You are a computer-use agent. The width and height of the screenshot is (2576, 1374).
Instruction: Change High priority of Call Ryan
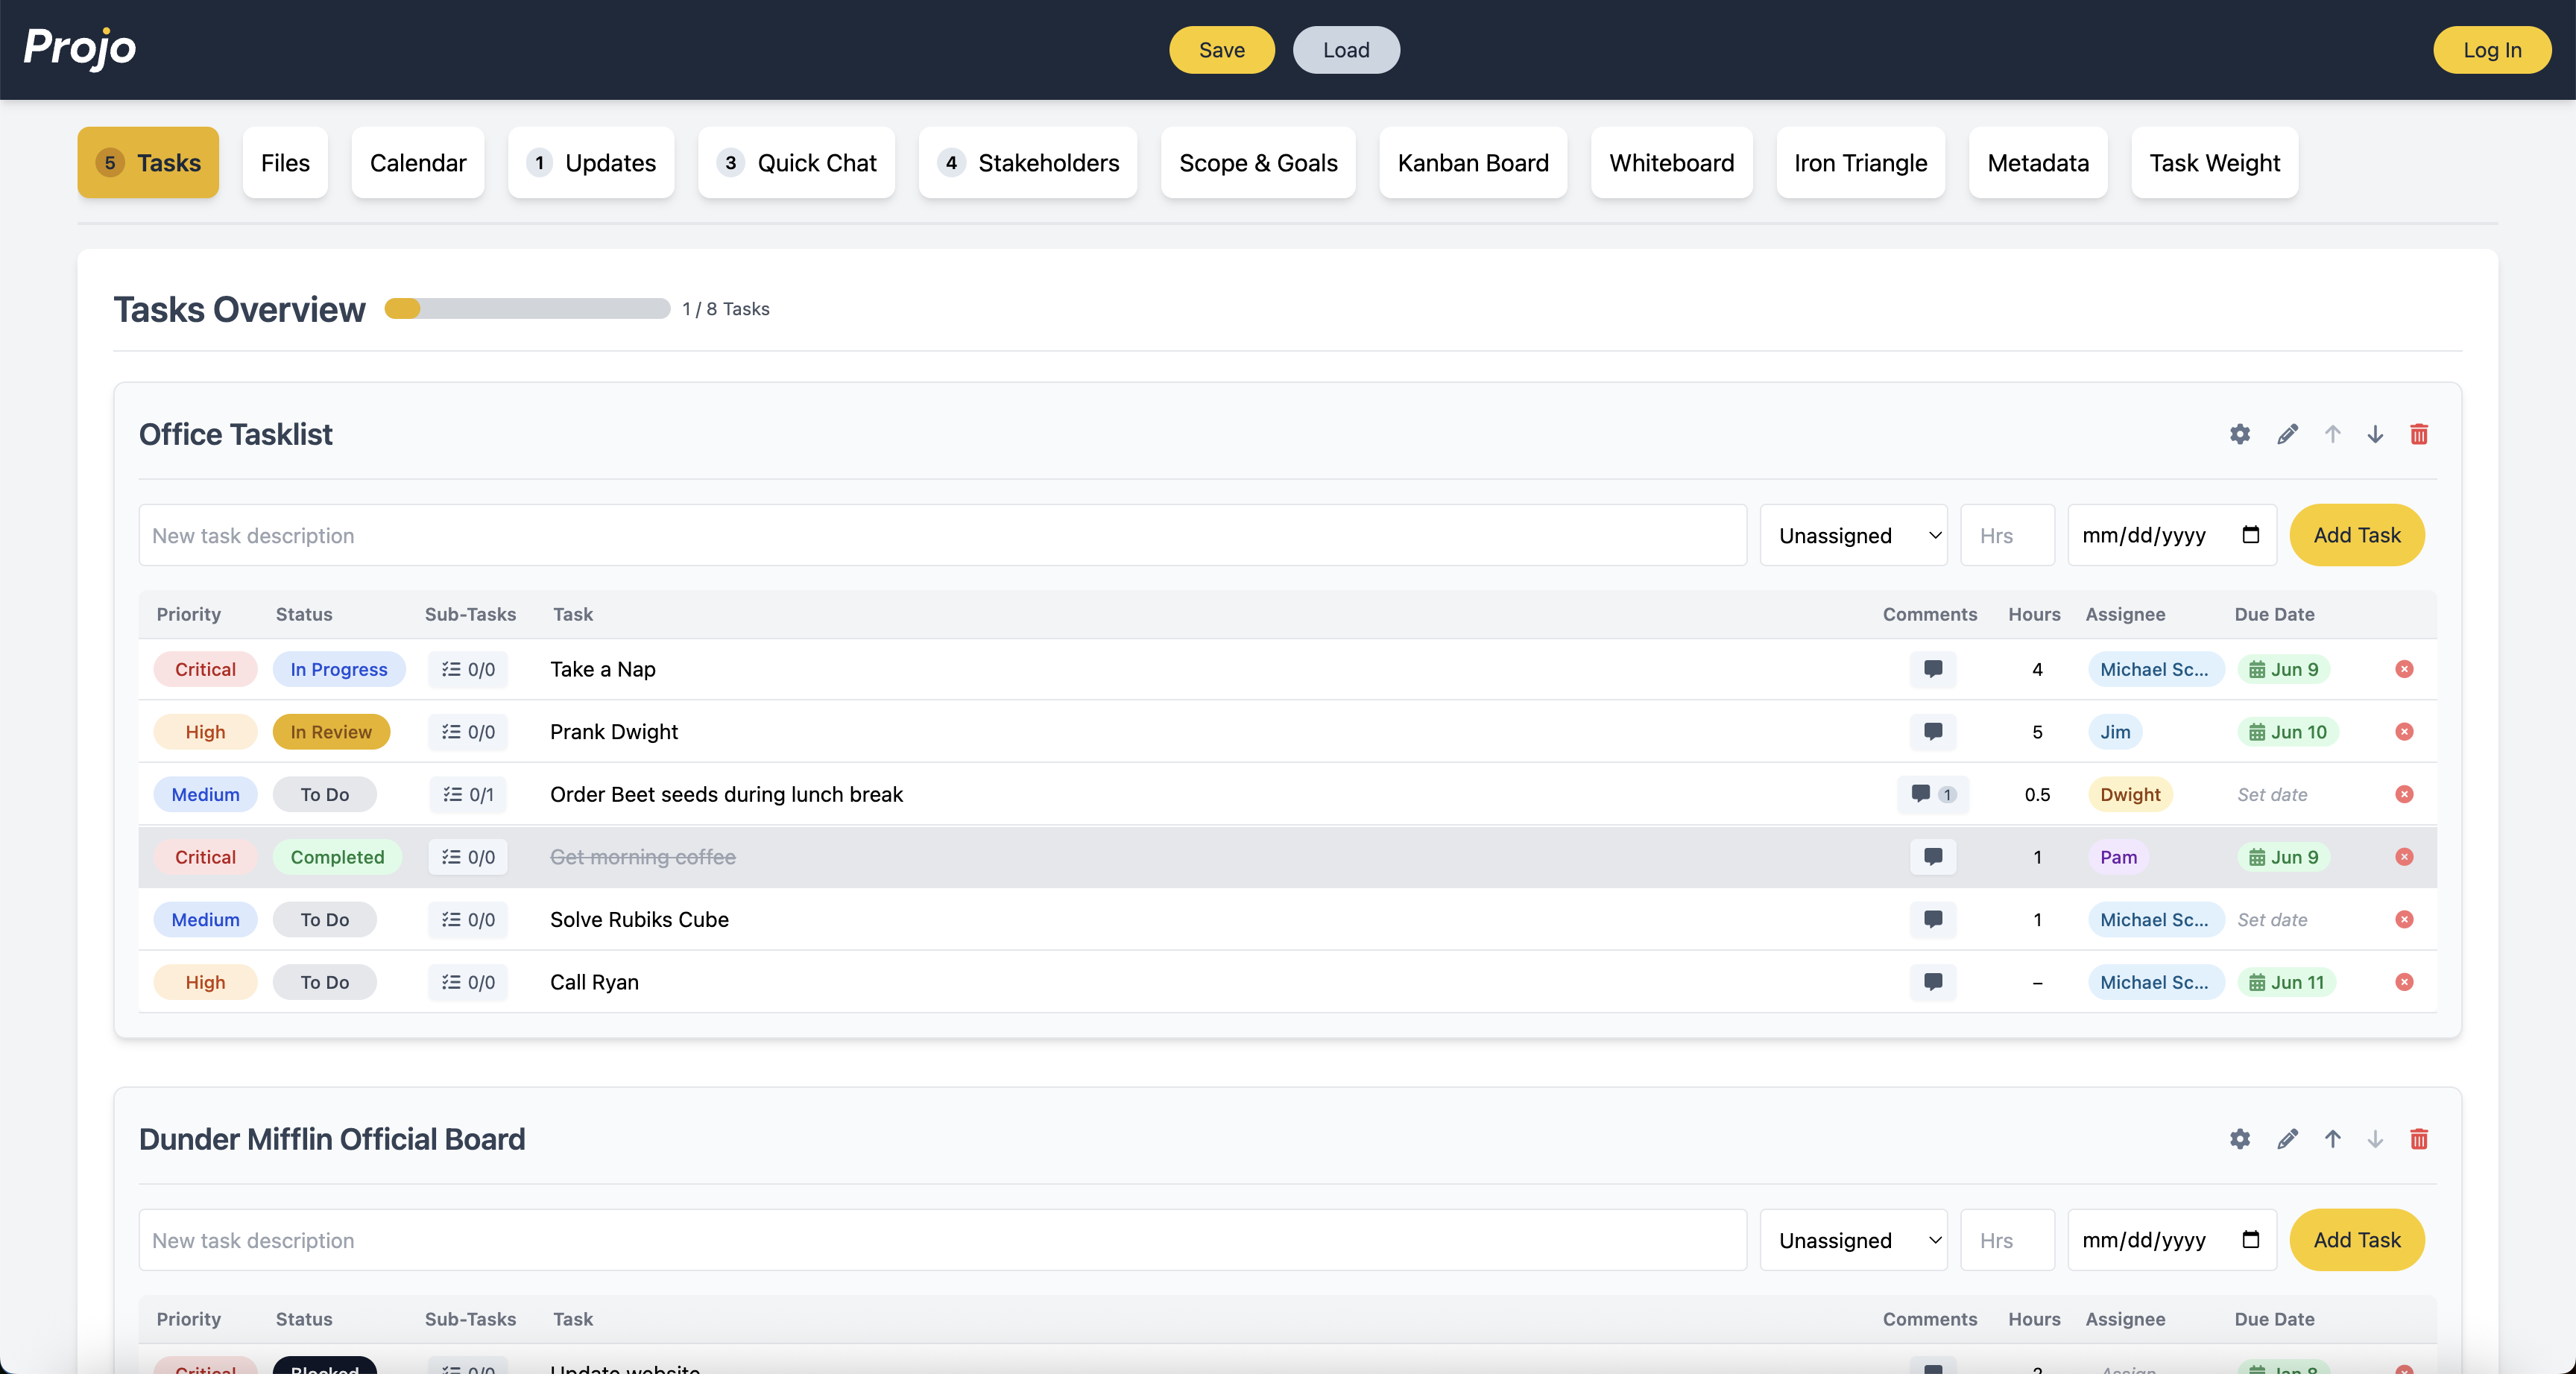coord(205,982)
